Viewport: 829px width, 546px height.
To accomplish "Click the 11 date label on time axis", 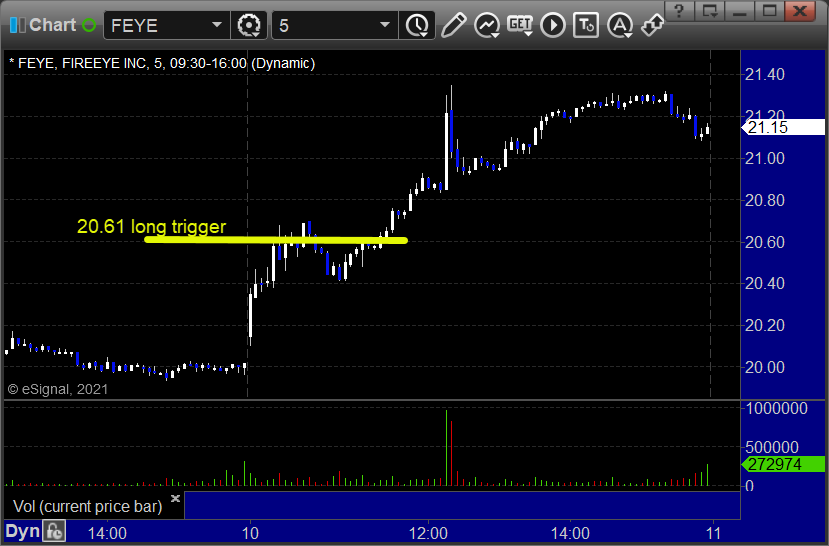I will pyautogui.click(x=714, y=533).
